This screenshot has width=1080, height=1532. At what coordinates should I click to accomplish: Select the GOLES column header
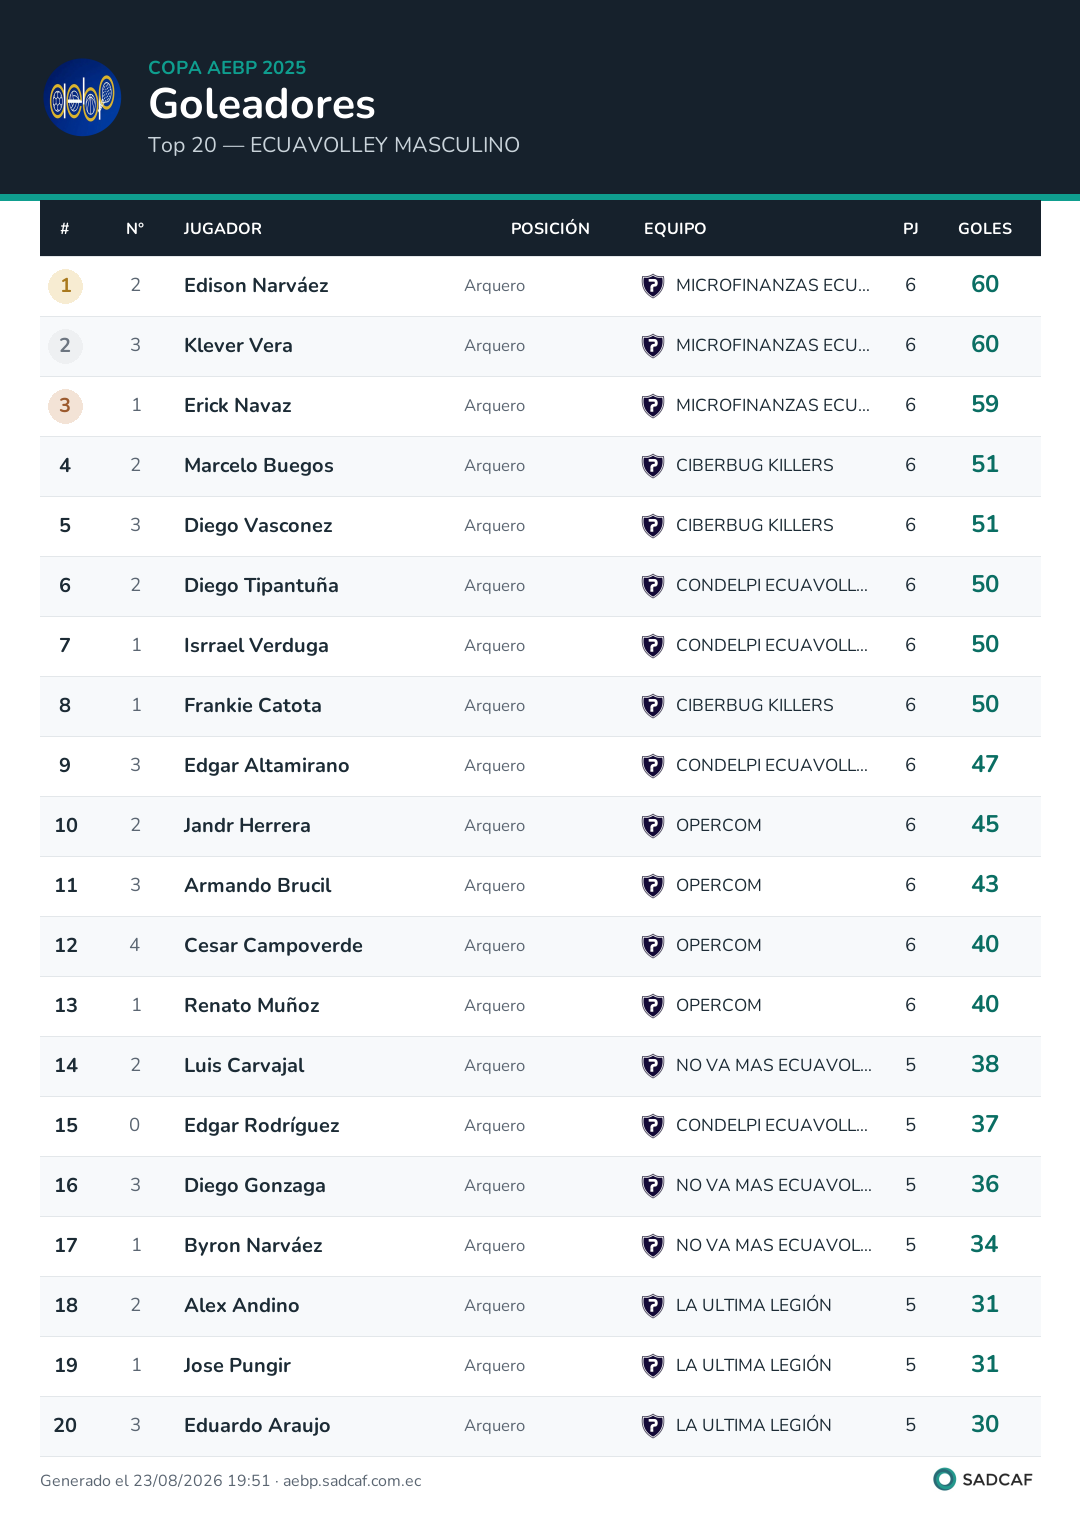tap(985, 229)
